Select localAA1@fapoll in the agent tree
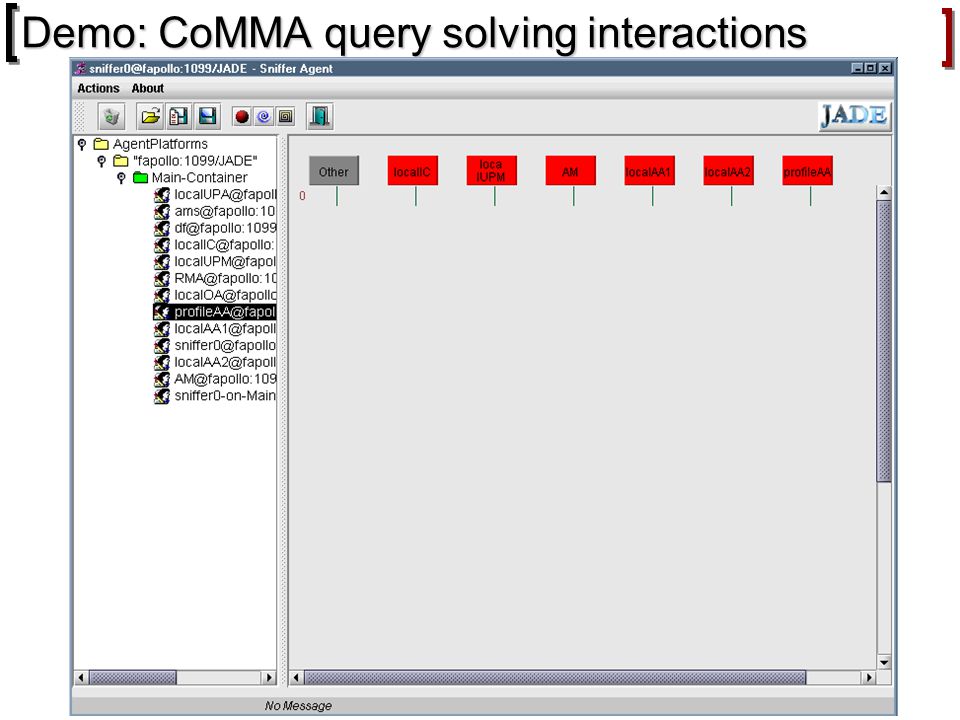Image resolution: width=960 pixels, height=720 pixels. pyautogui.click(x=214, y=329)
